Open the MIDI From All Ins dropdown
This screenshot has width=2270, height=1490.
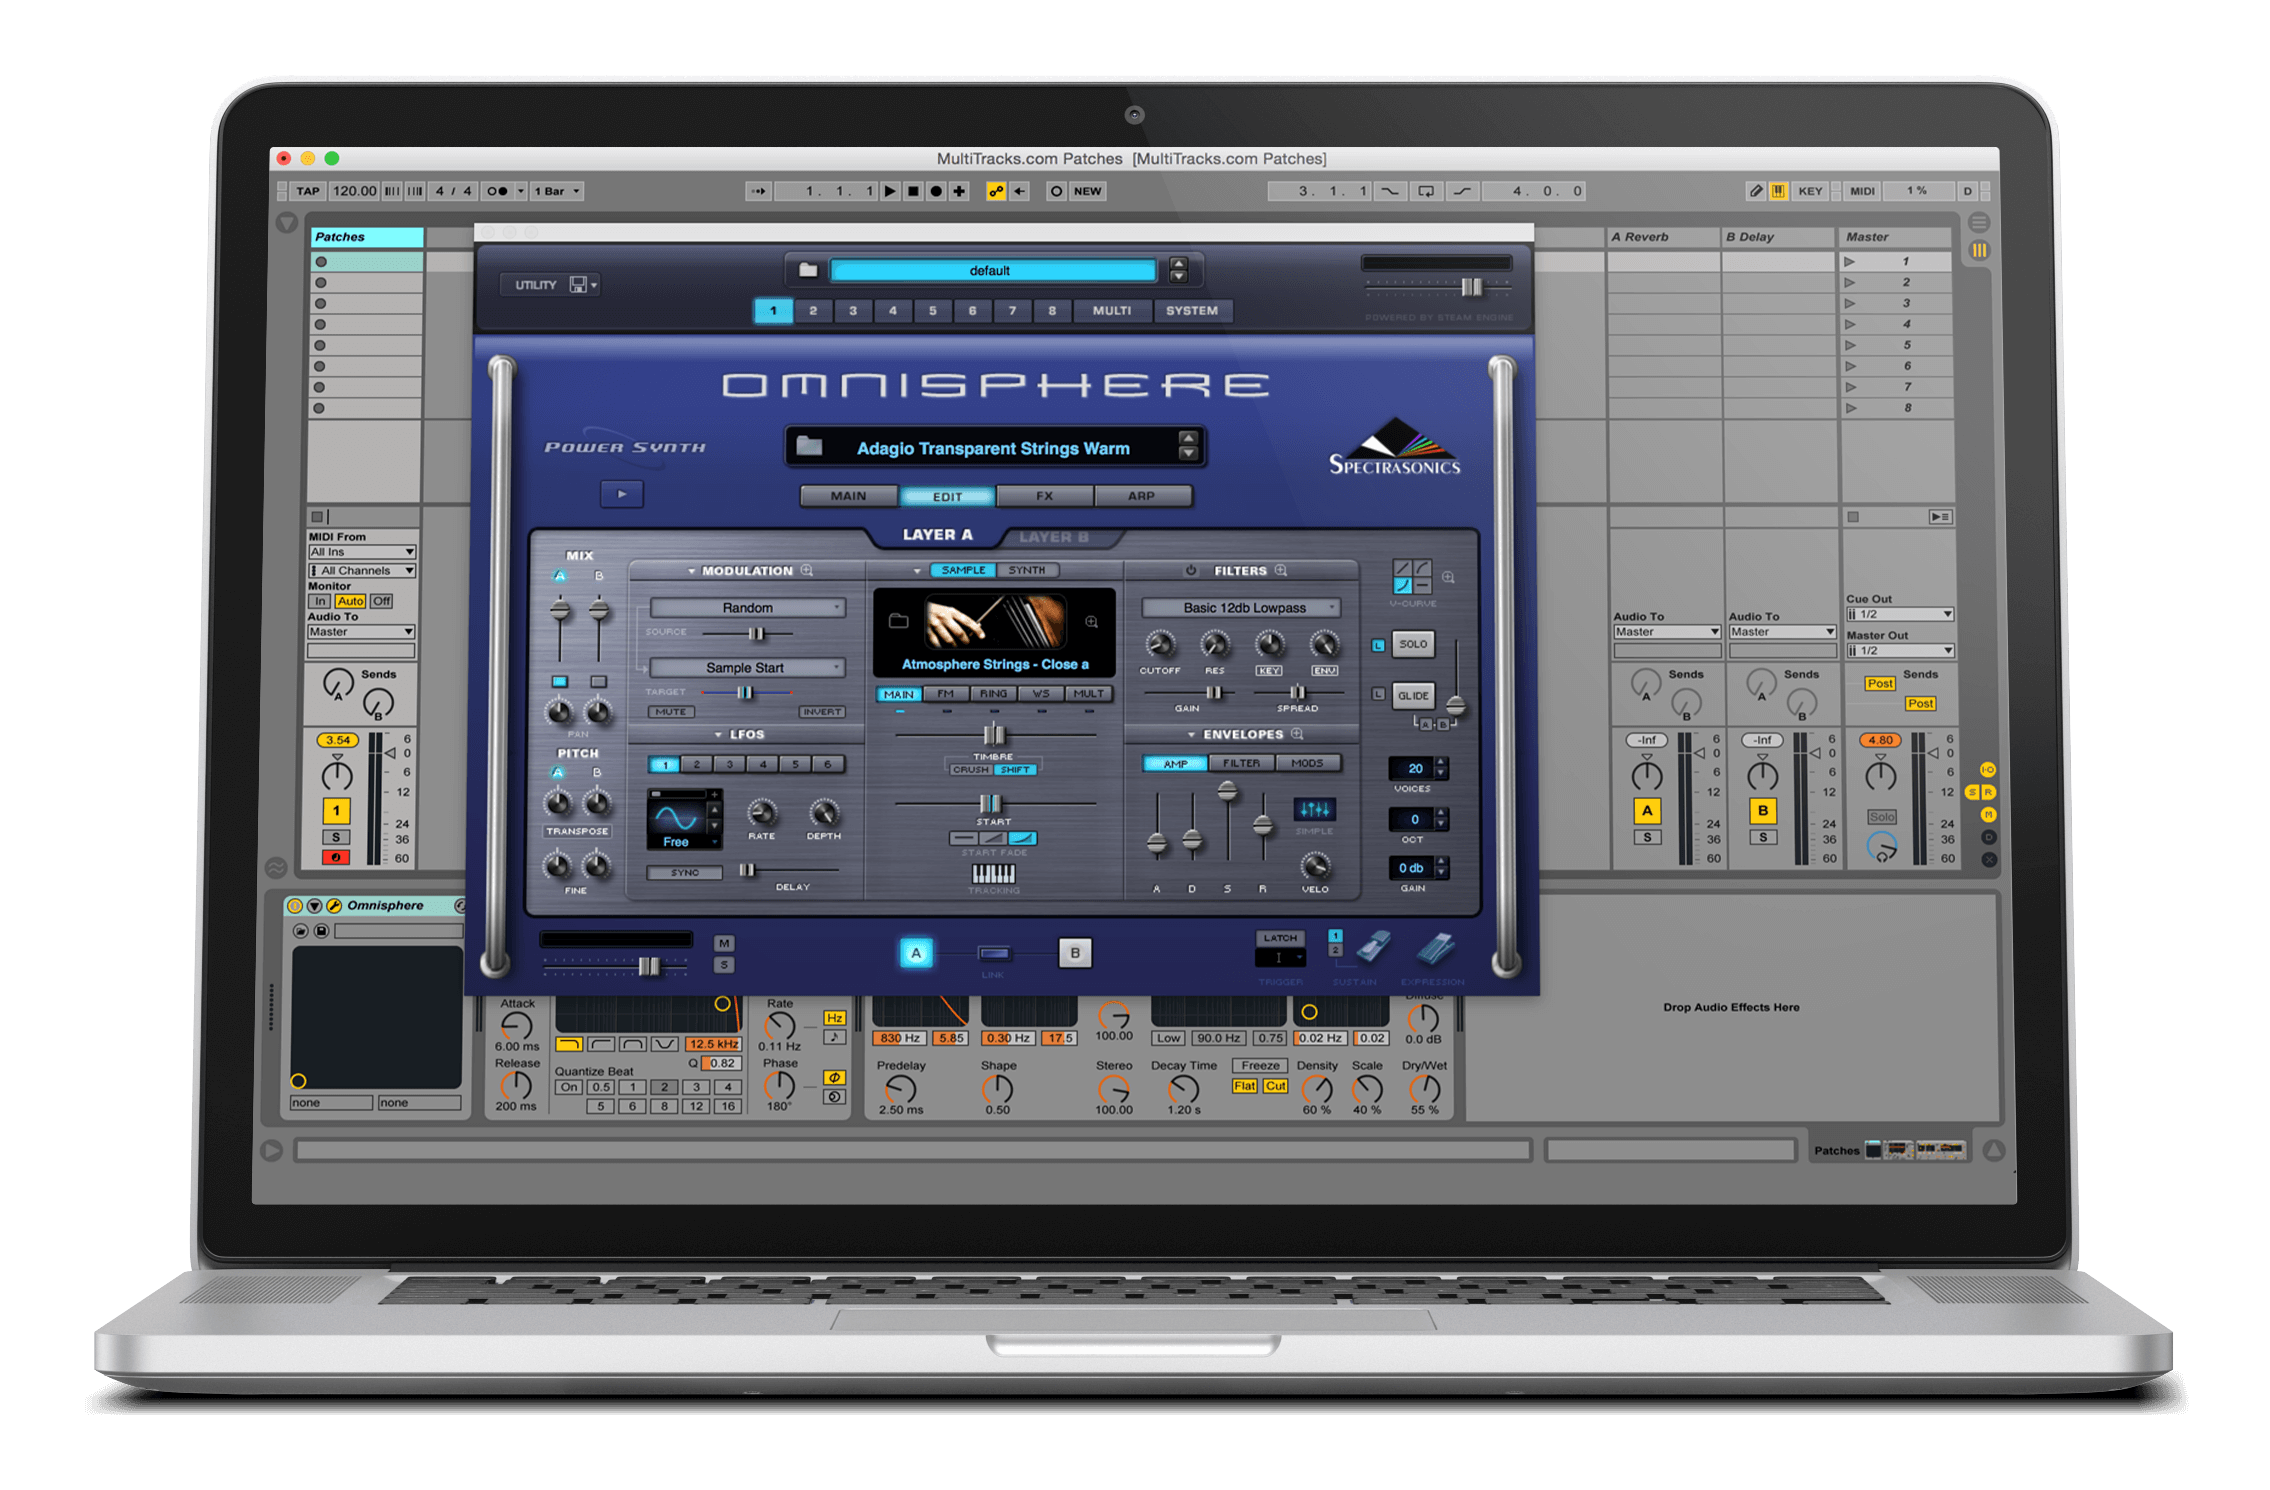362,551
